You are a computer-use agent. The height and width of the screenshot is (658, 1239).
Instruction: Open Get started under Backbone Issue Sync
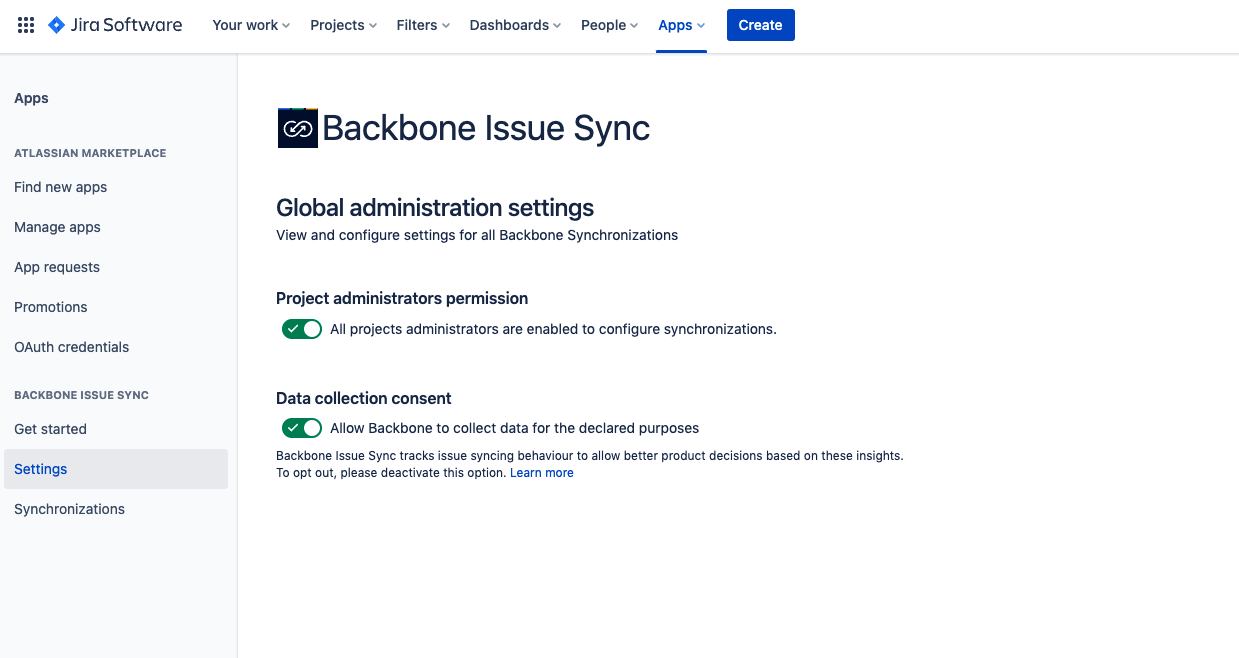[x=50, y=429]
